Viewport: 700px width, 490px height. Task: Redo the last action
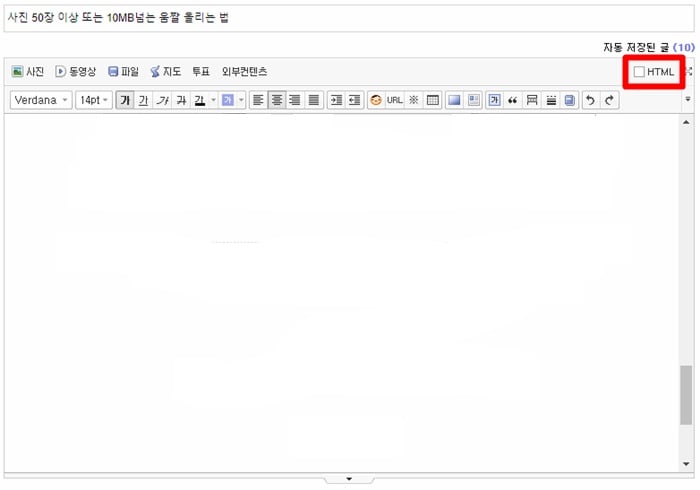609,100
